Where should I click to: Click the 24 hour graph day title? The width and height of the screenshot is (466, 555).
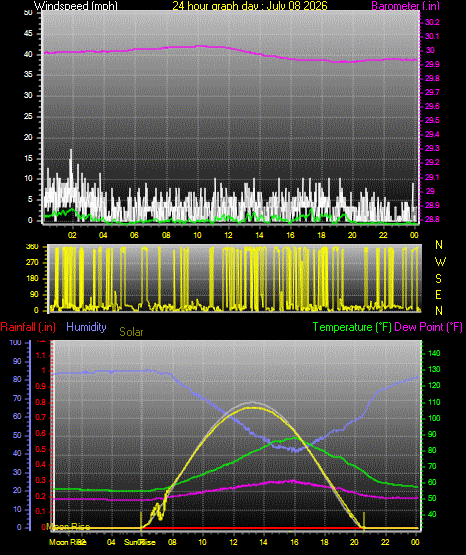250,6
